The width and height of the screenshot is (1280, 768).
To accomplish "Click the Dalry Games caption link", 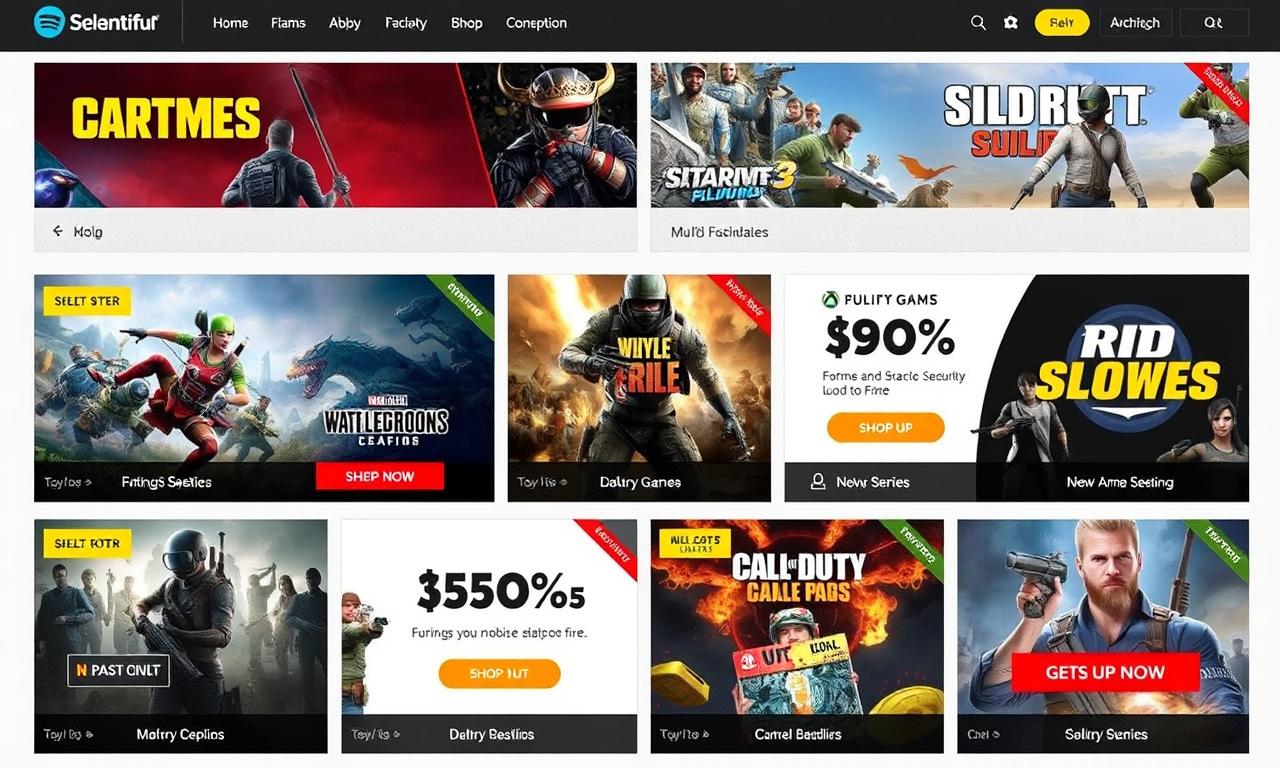I will coord(640,482).
